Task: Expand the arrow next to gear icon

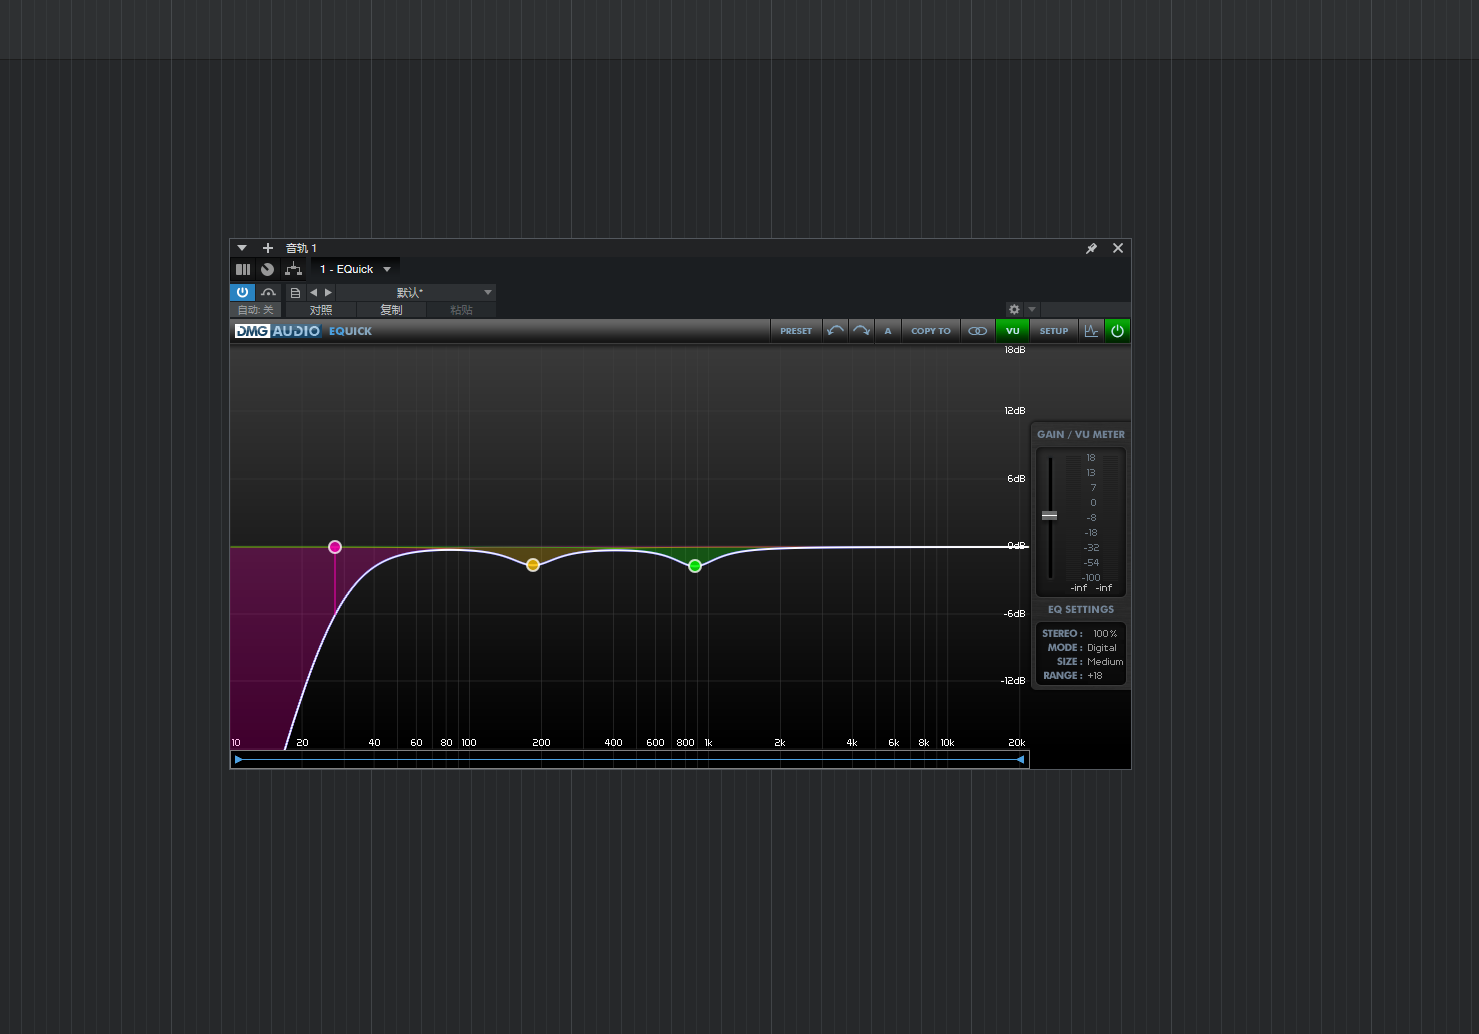Action: tap(1032, 310)
